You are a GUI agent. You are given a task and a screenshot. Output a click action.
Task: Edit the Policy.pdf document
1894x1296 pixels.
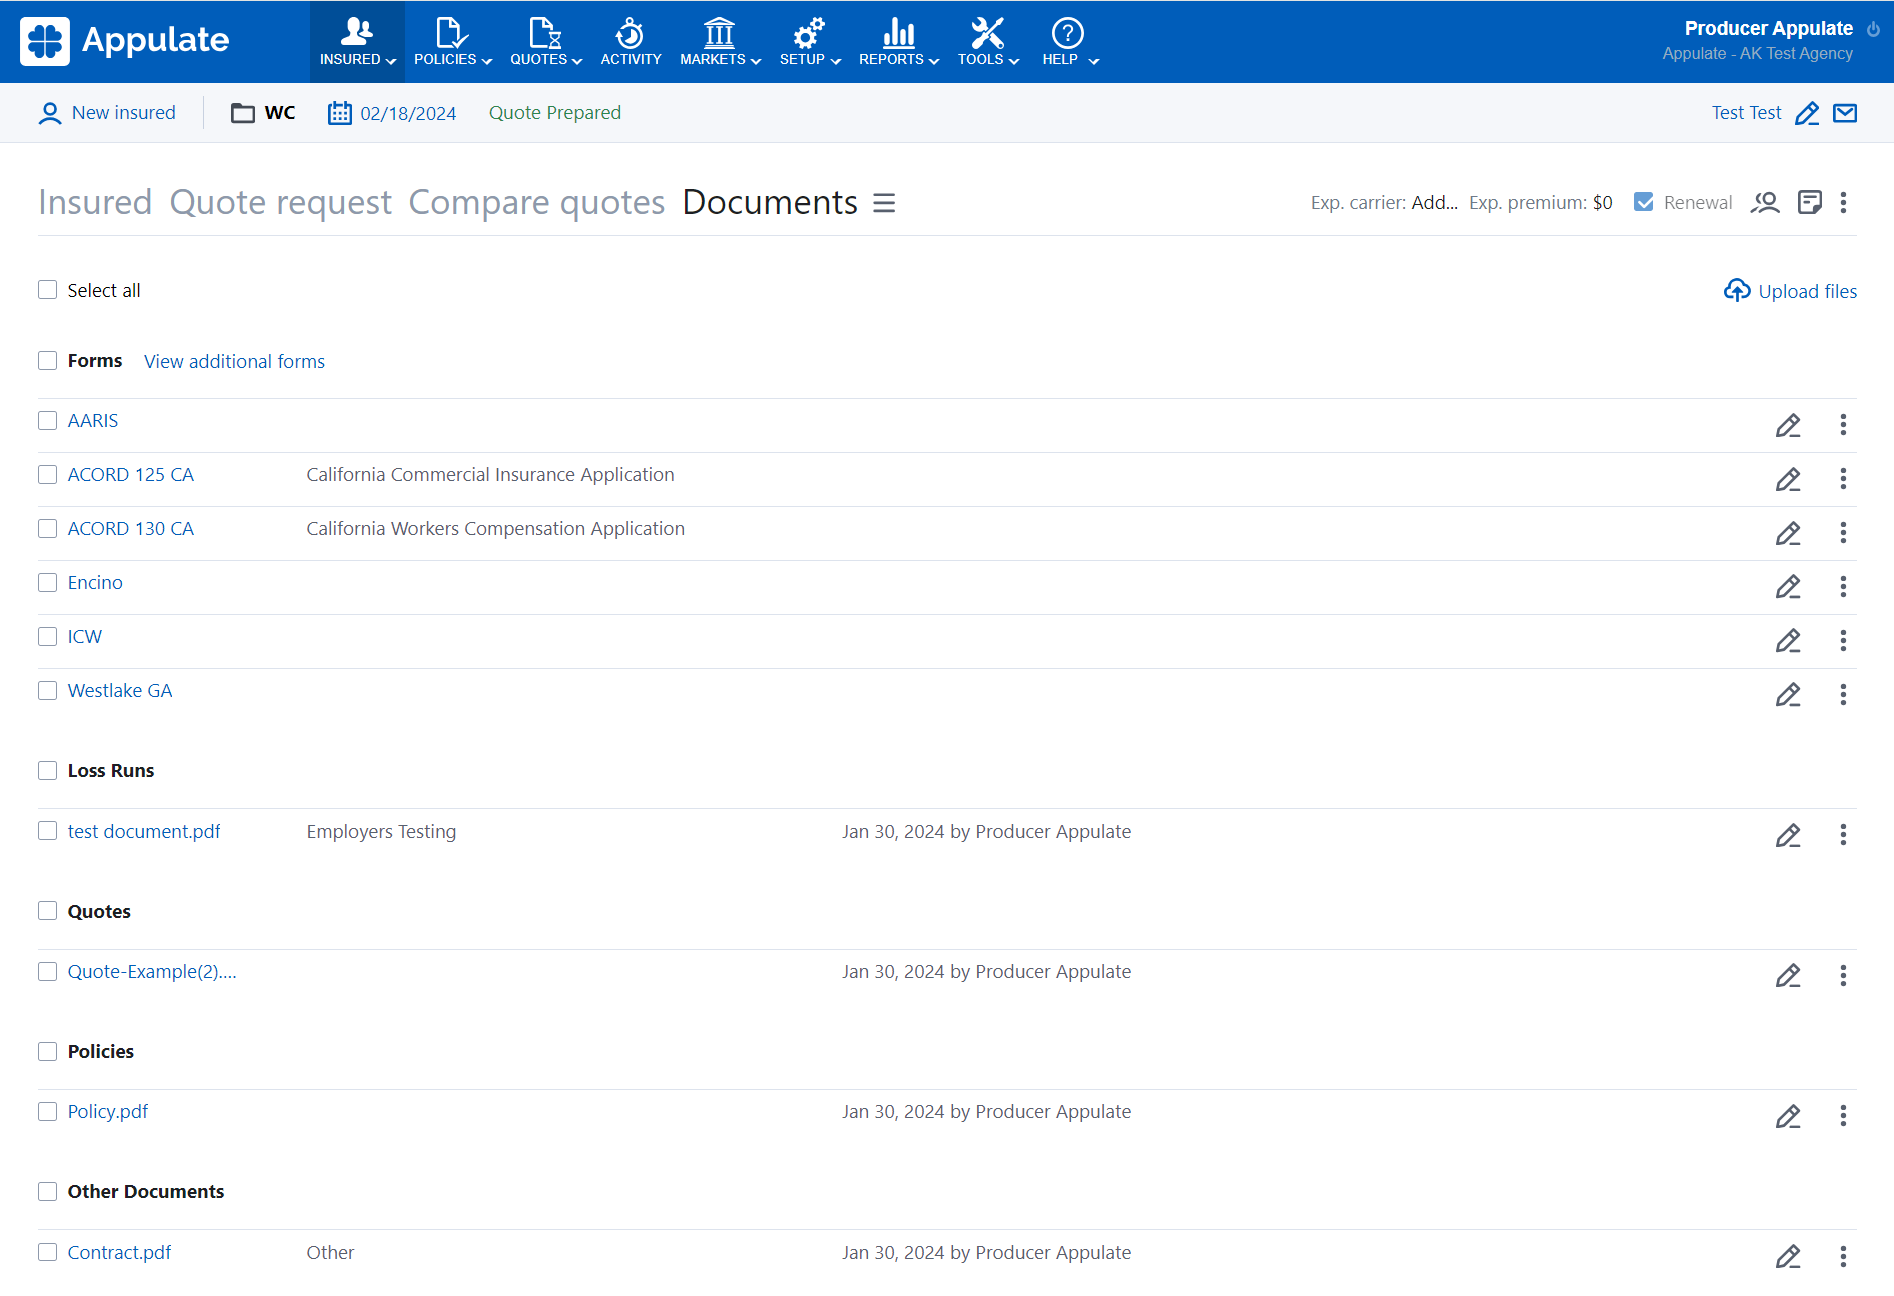(1788, 1116)
